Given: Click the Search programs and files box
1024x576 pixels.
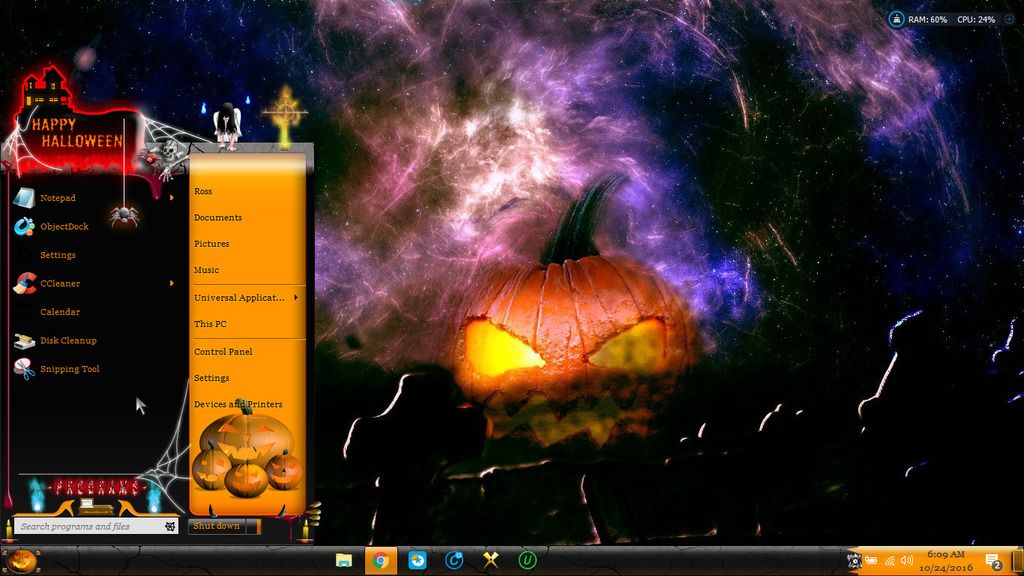Looking at the screenshot, I should point(88,526).
